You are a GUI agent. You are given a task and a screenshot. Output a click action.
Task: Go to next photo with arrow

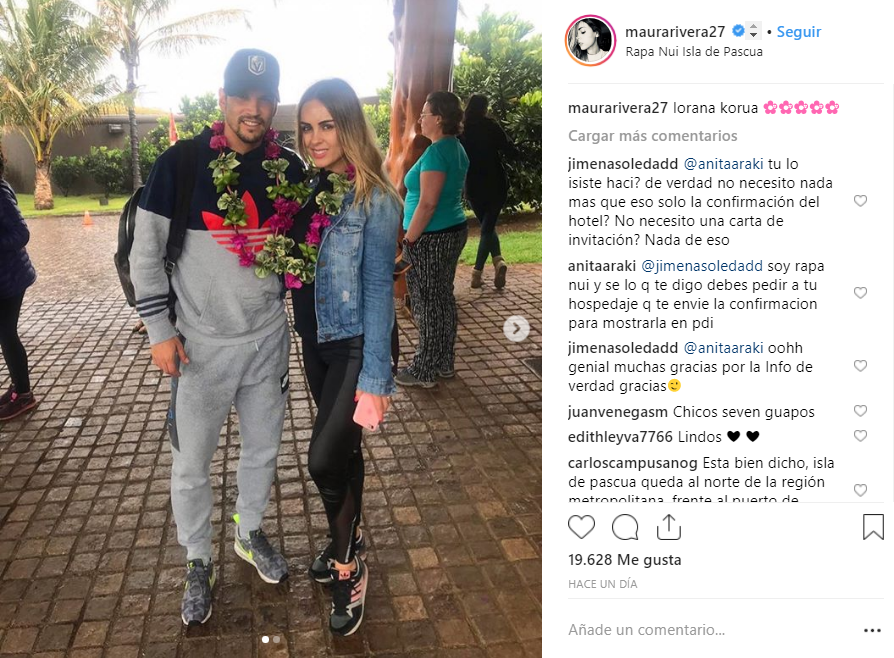point(517,328)
